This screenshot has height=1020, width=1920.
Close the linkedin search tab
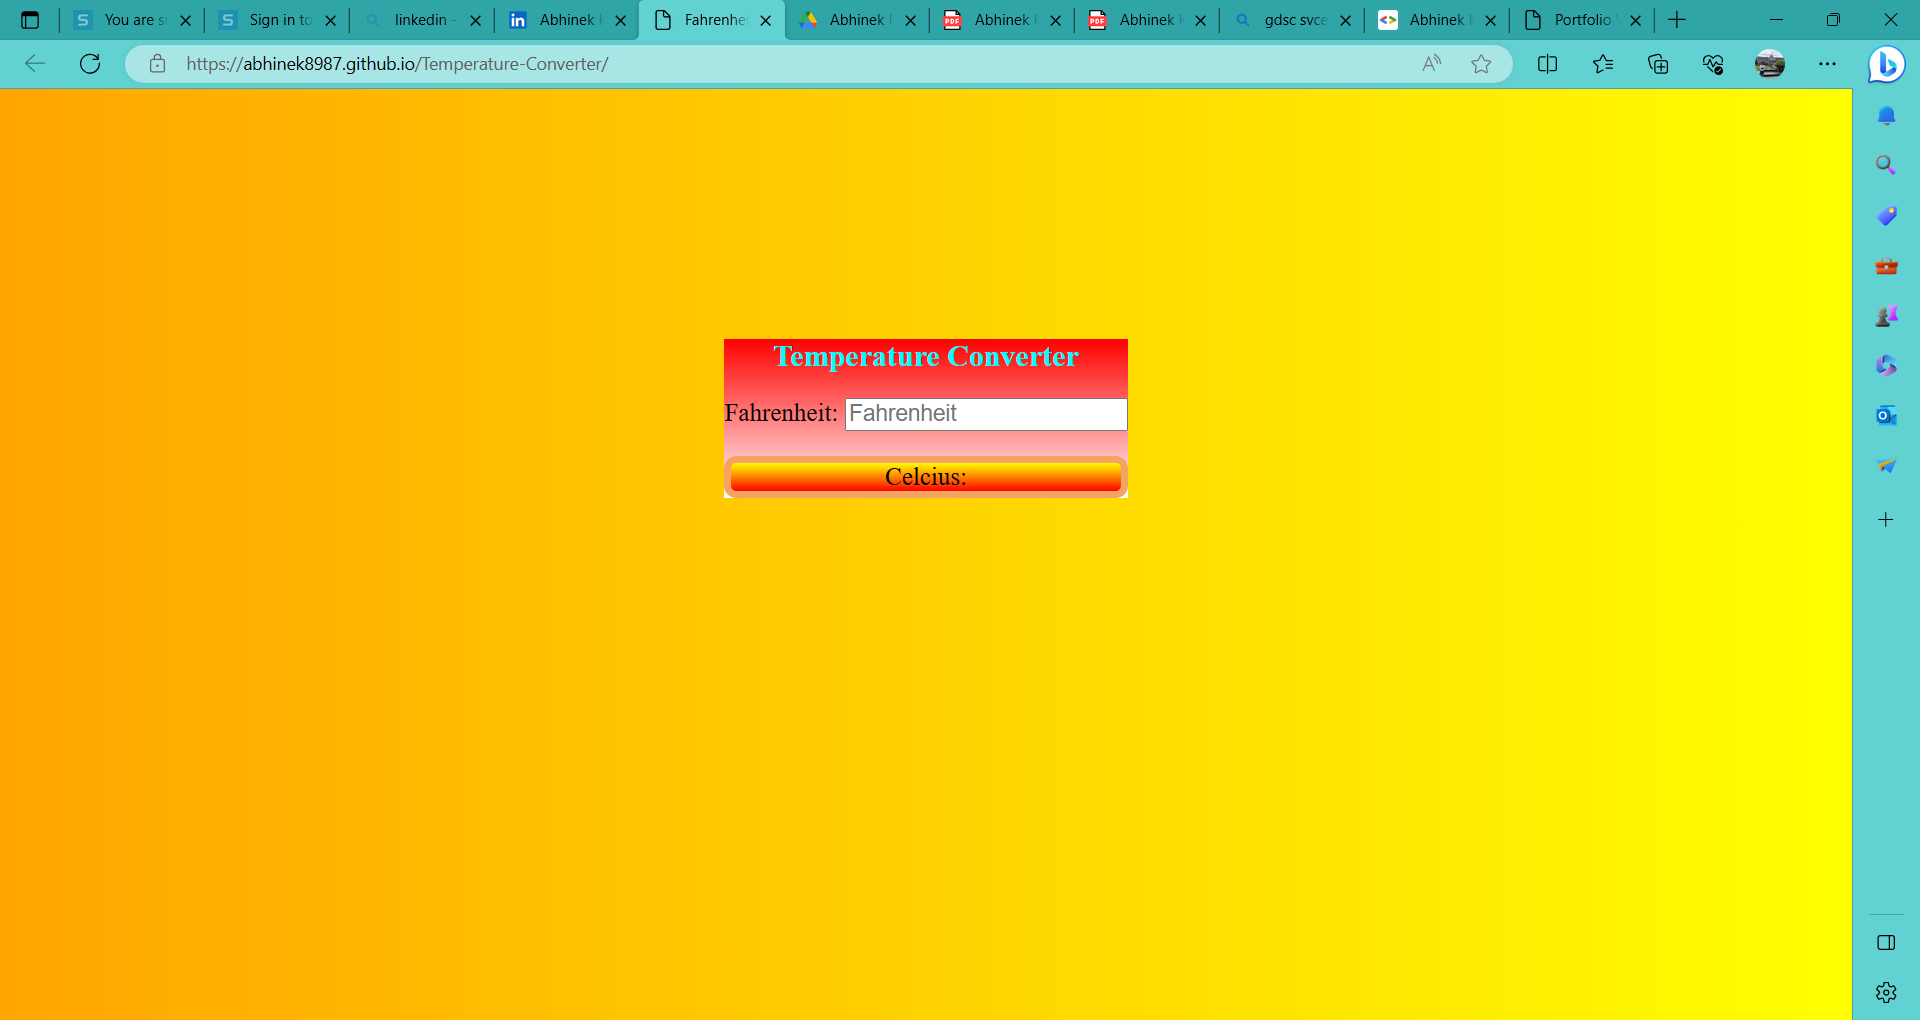tap(476, 20)
